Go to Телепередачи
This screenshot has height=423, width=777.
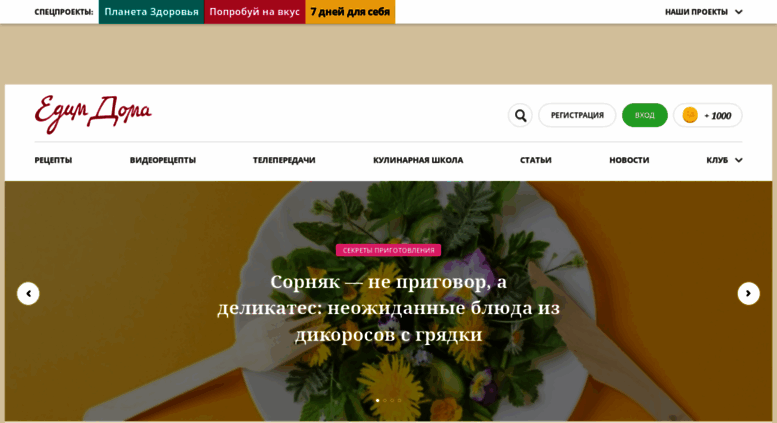point(284,160)
